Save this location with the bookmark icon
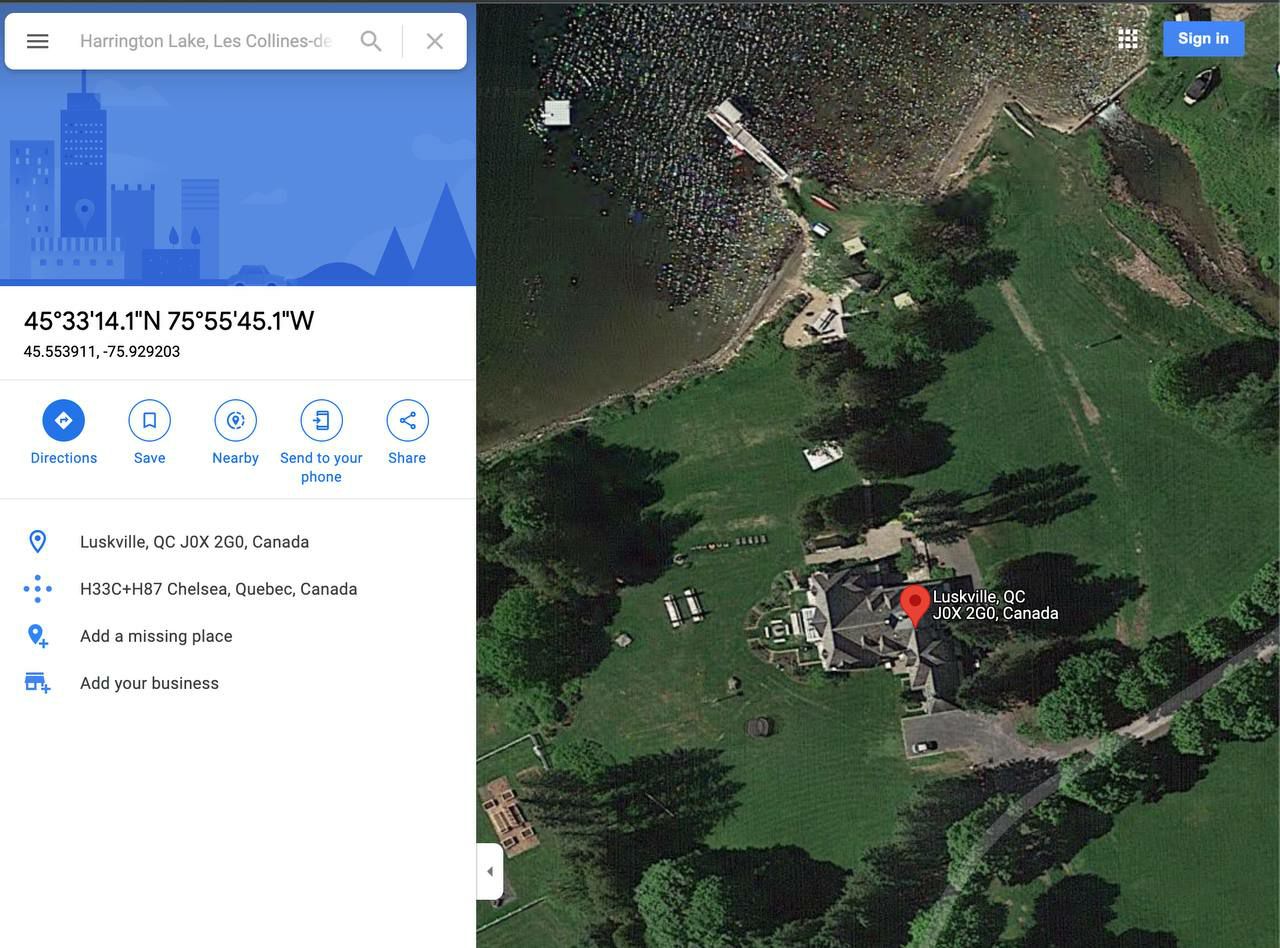 (150, 420)
